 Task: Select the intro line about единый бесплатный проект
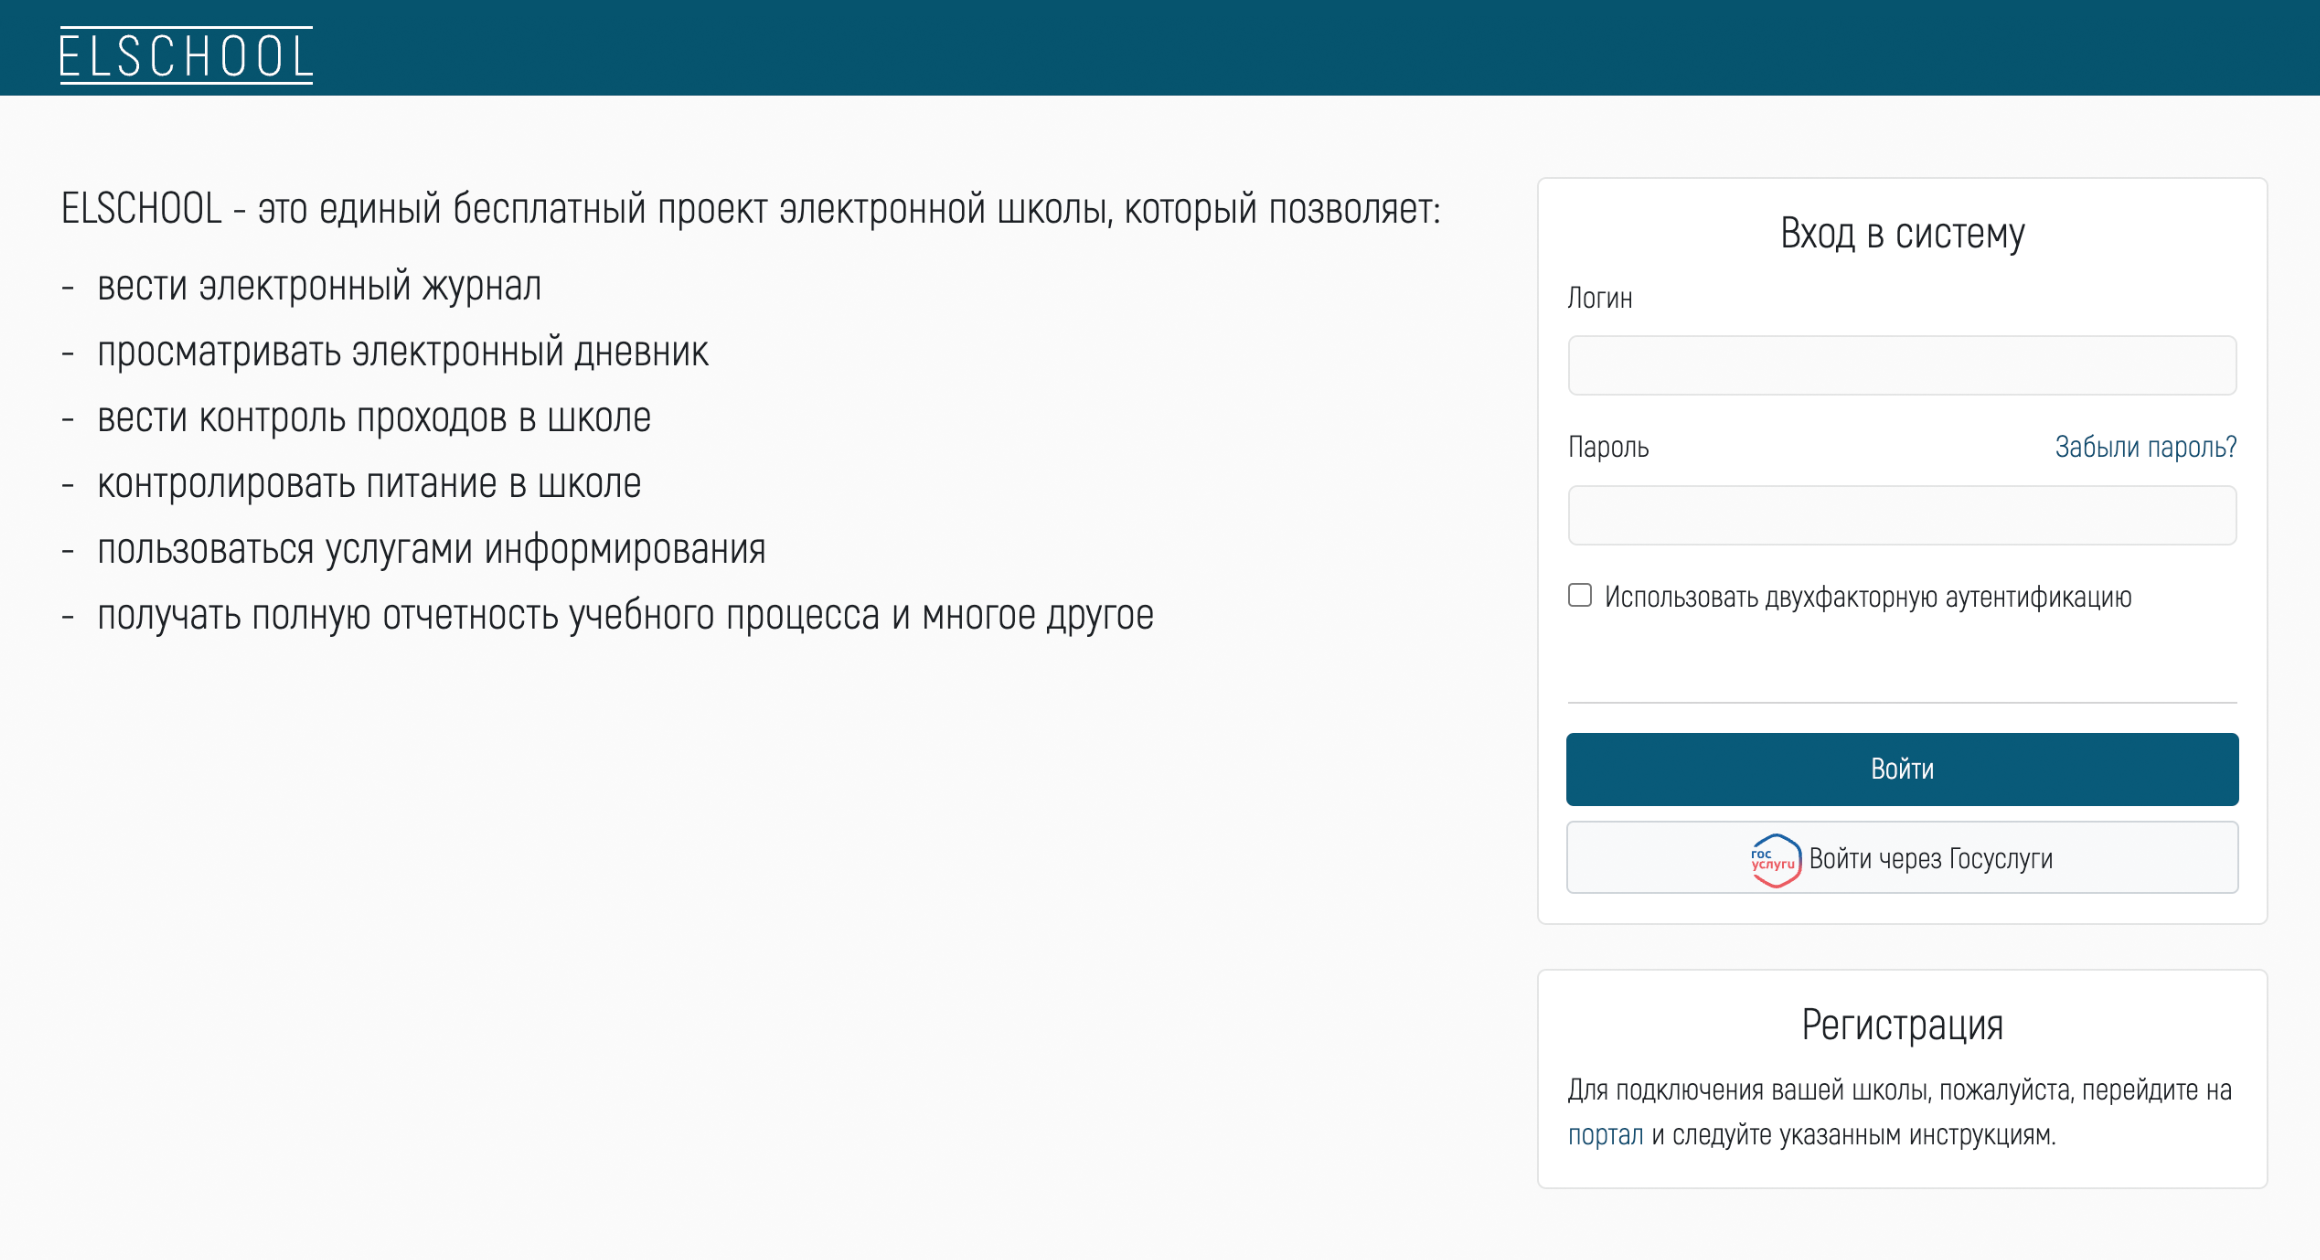(750, 209)
